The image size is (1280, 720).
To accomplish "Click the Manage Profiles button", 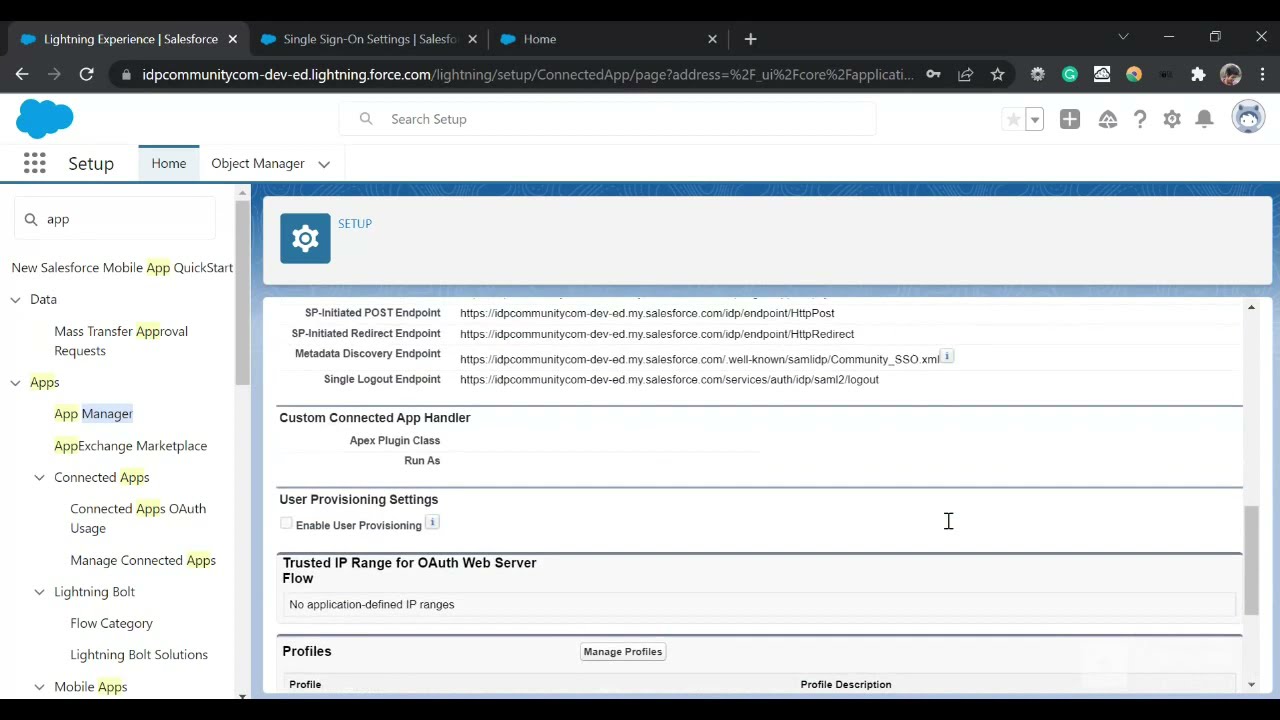I will click(x=623, y=651).
